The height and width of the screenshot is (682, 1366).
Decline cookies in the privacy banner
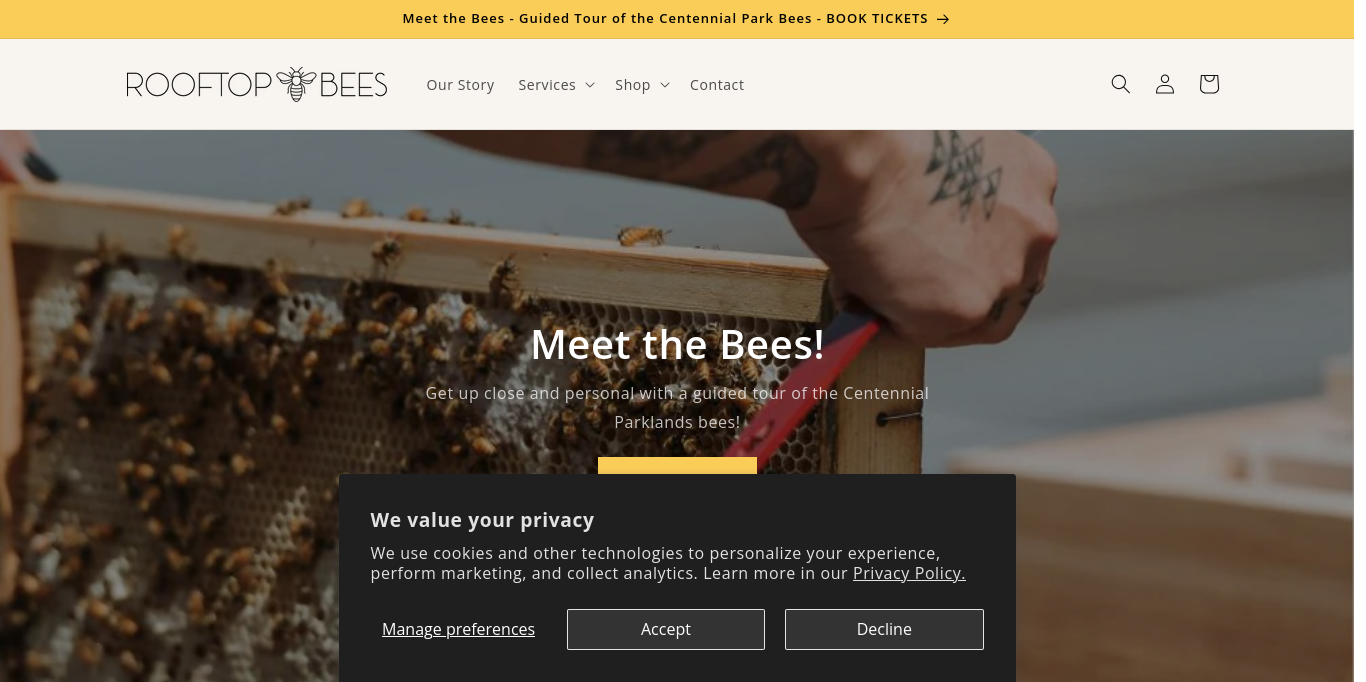click(x=884, y=629)
